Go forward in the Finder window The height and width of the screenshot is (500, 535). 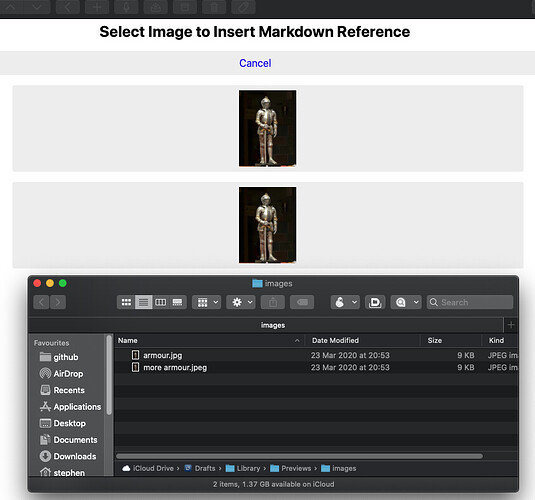click(x=58, y=302)
